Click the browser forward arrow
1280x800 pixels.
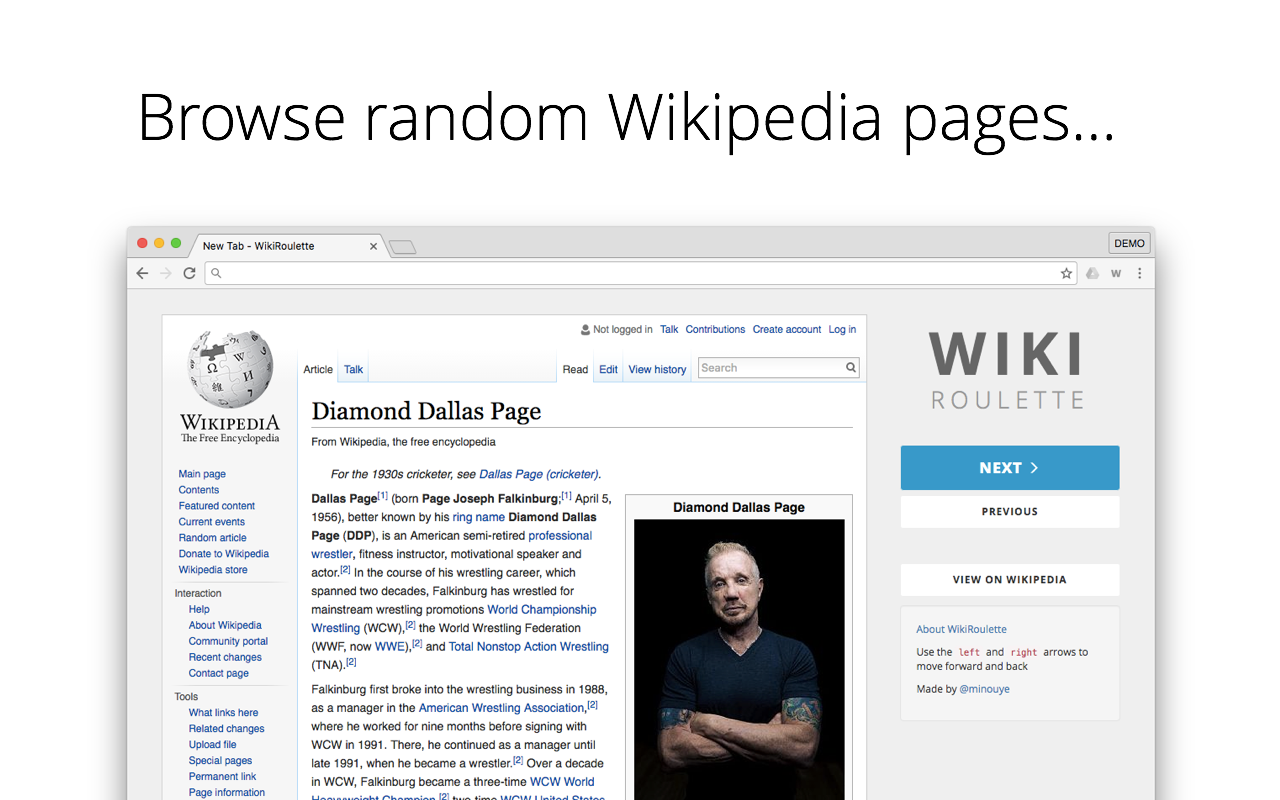point(165,273)
